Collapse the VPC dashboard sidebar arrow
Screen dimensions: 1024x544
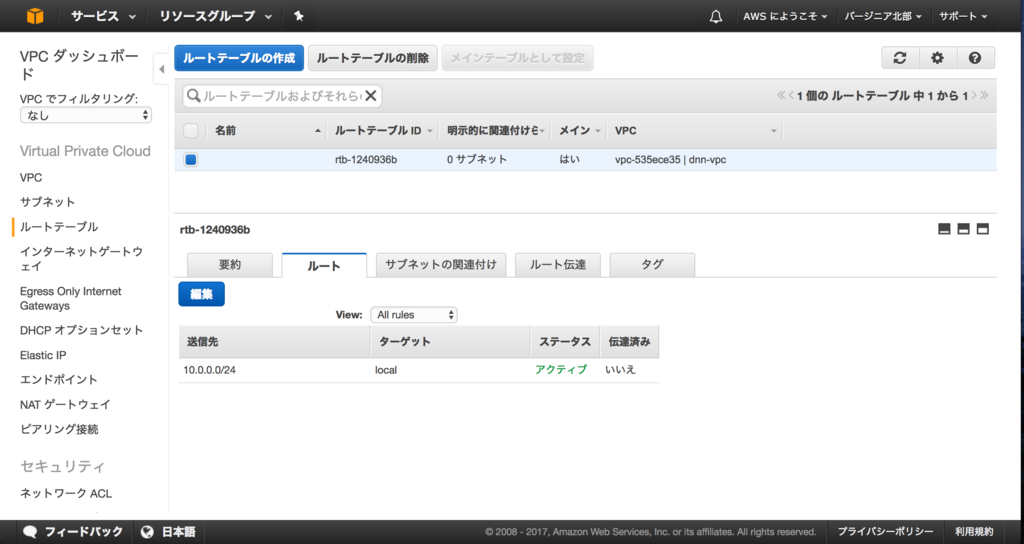161,69
